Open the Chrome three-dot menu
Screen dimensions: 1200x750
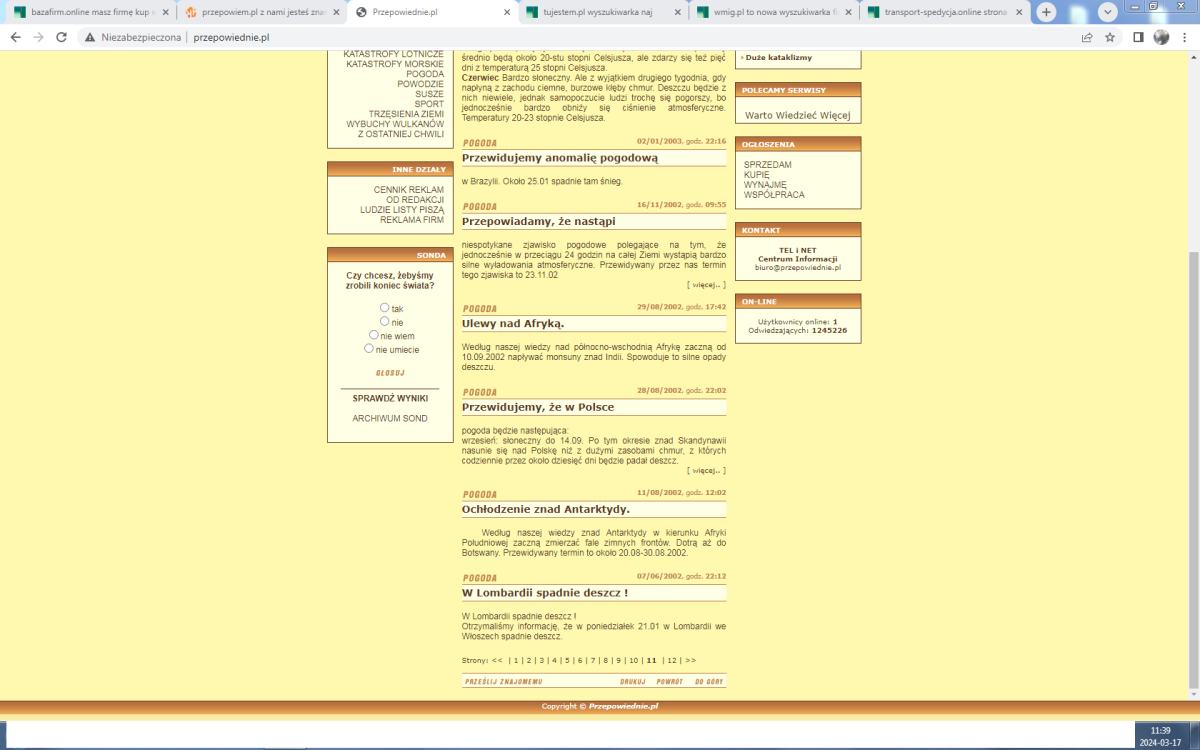(1185, 37)
